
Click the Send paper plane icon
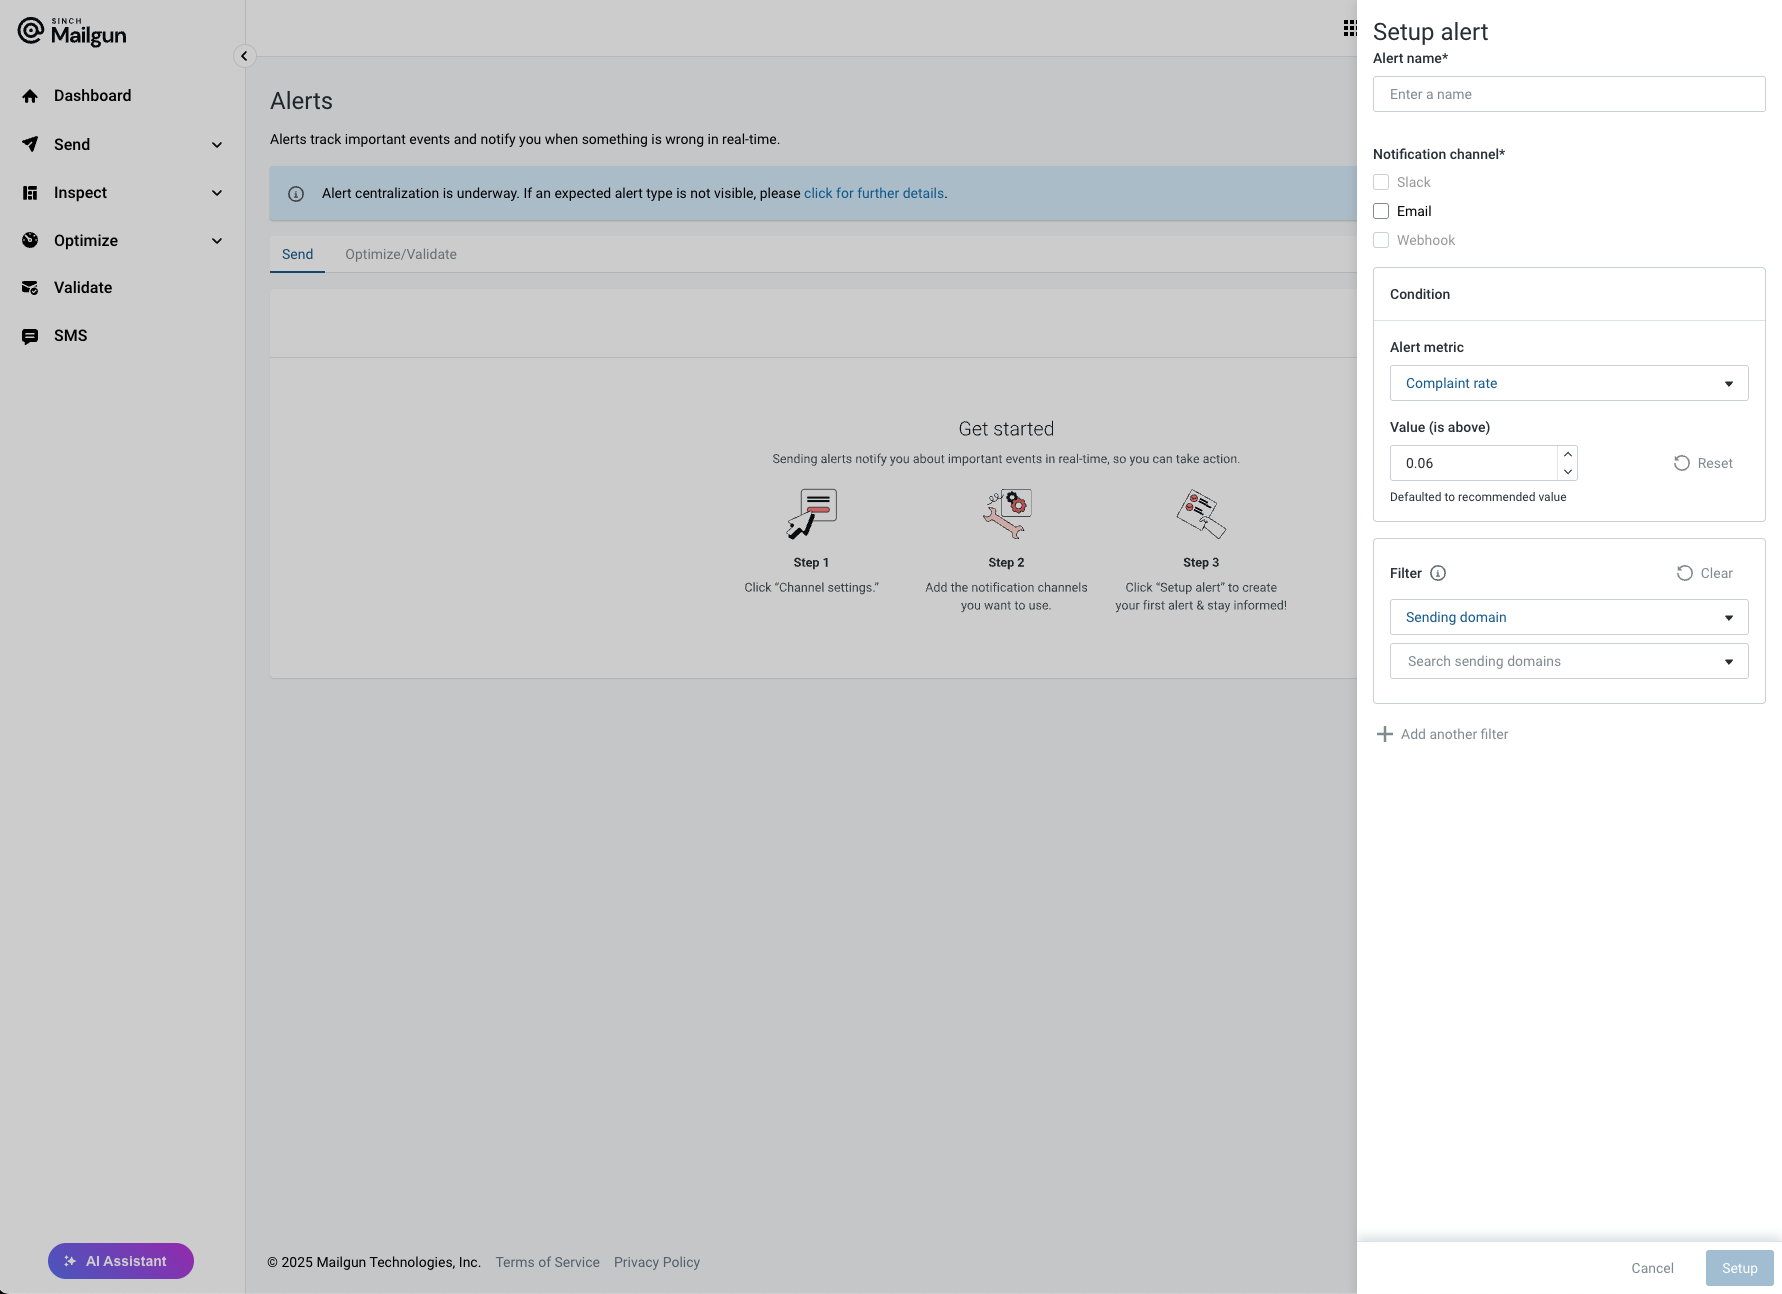30,144
